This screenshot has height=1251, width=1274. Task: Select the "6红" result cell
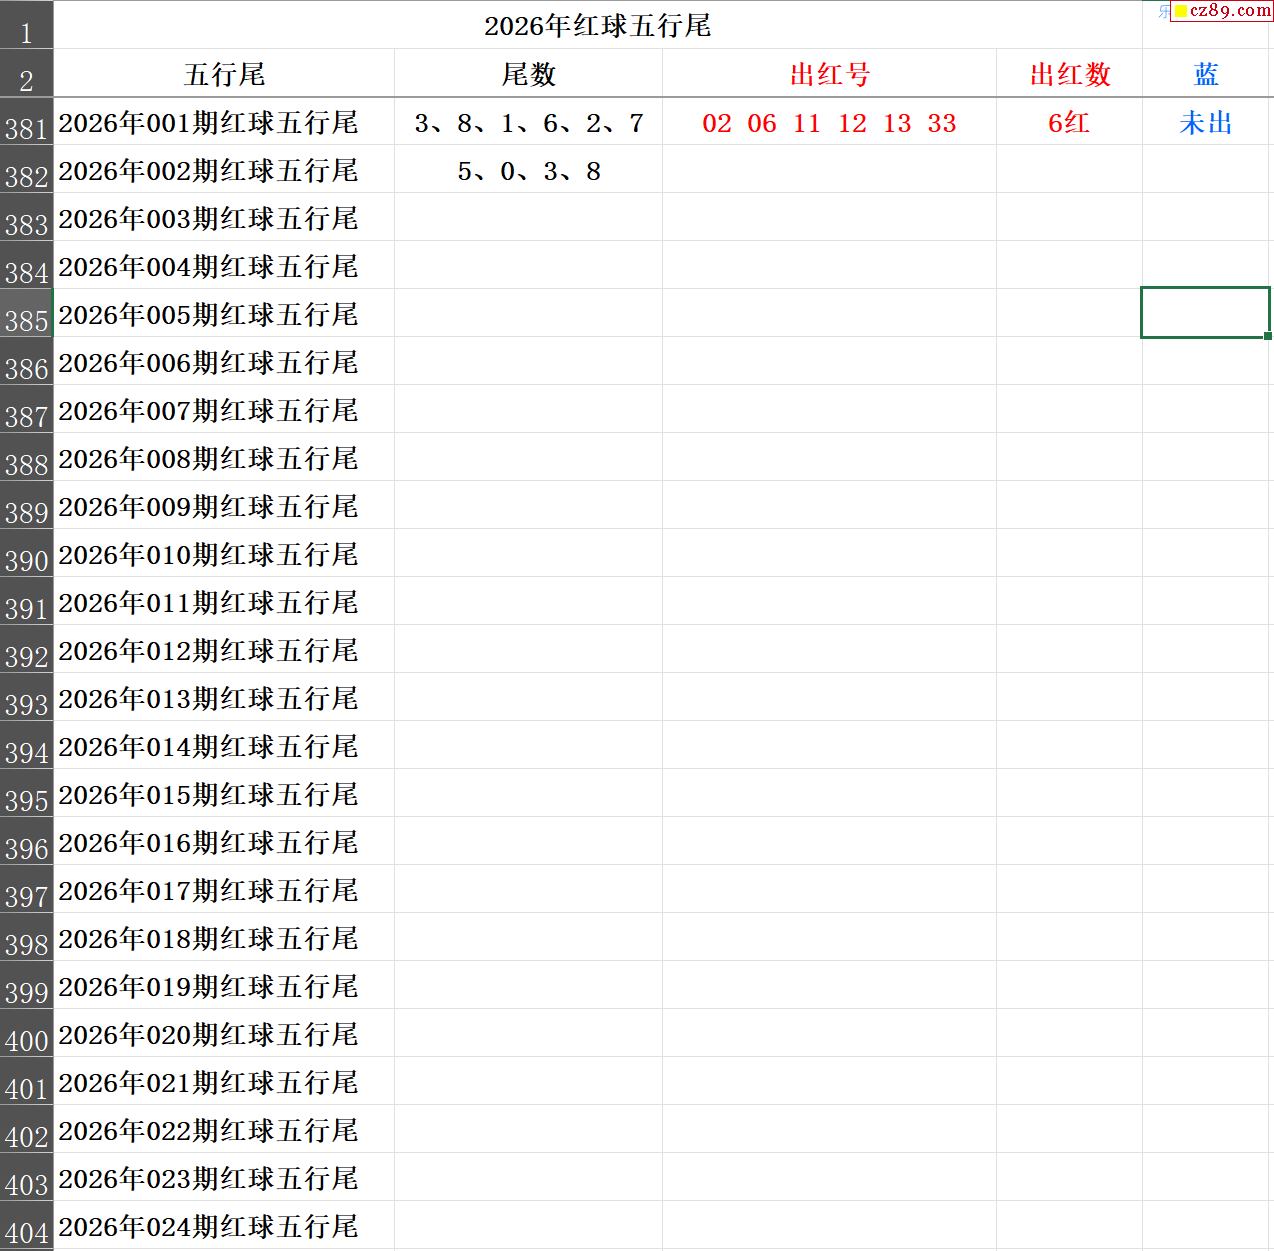[1069, 123]
